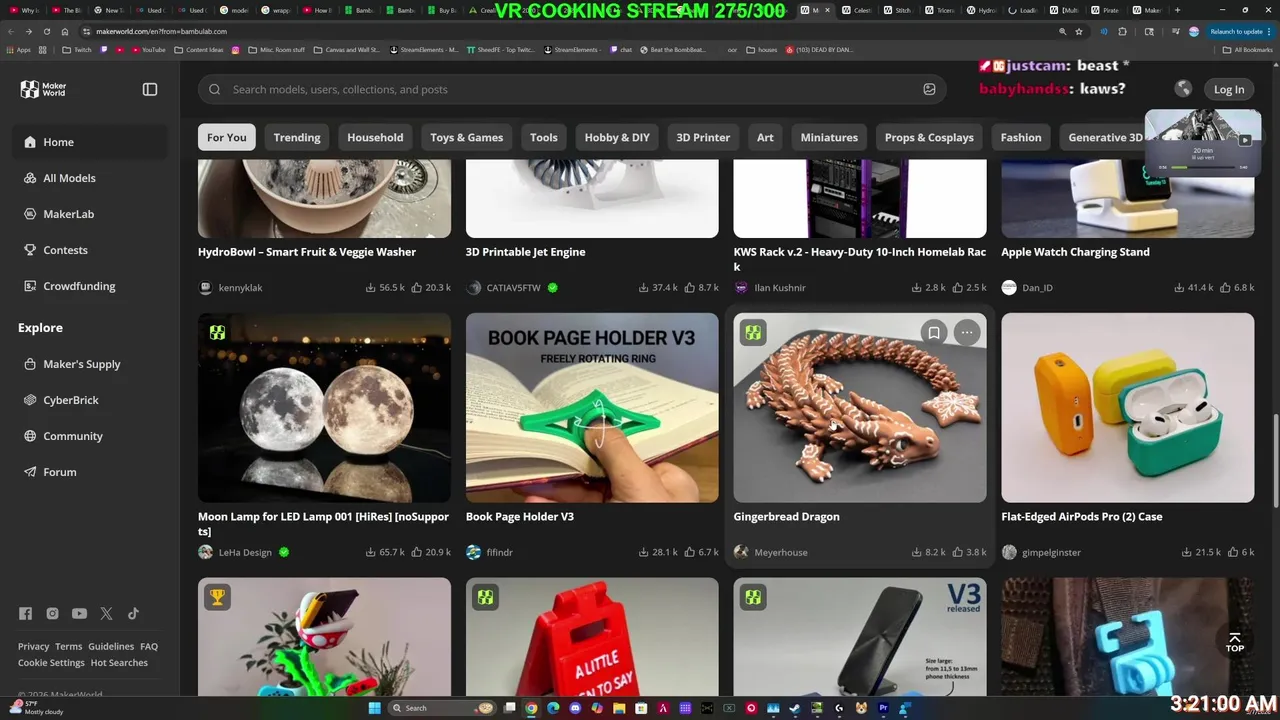Open the Apple Watch Charging Stand title
1280x720 pixels.
pyautogui.click(x=1076, y=252)
